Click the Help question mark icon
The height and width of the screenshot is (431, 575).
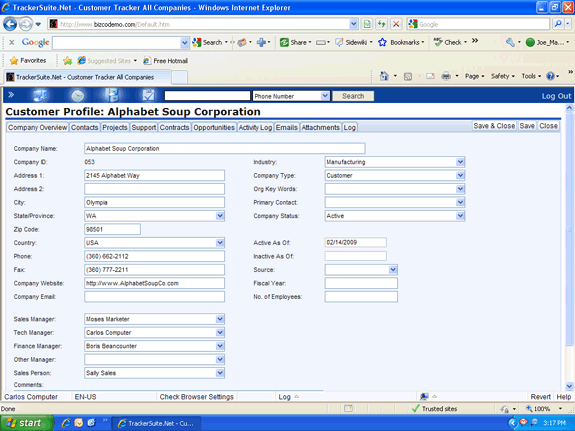[550, 76]
